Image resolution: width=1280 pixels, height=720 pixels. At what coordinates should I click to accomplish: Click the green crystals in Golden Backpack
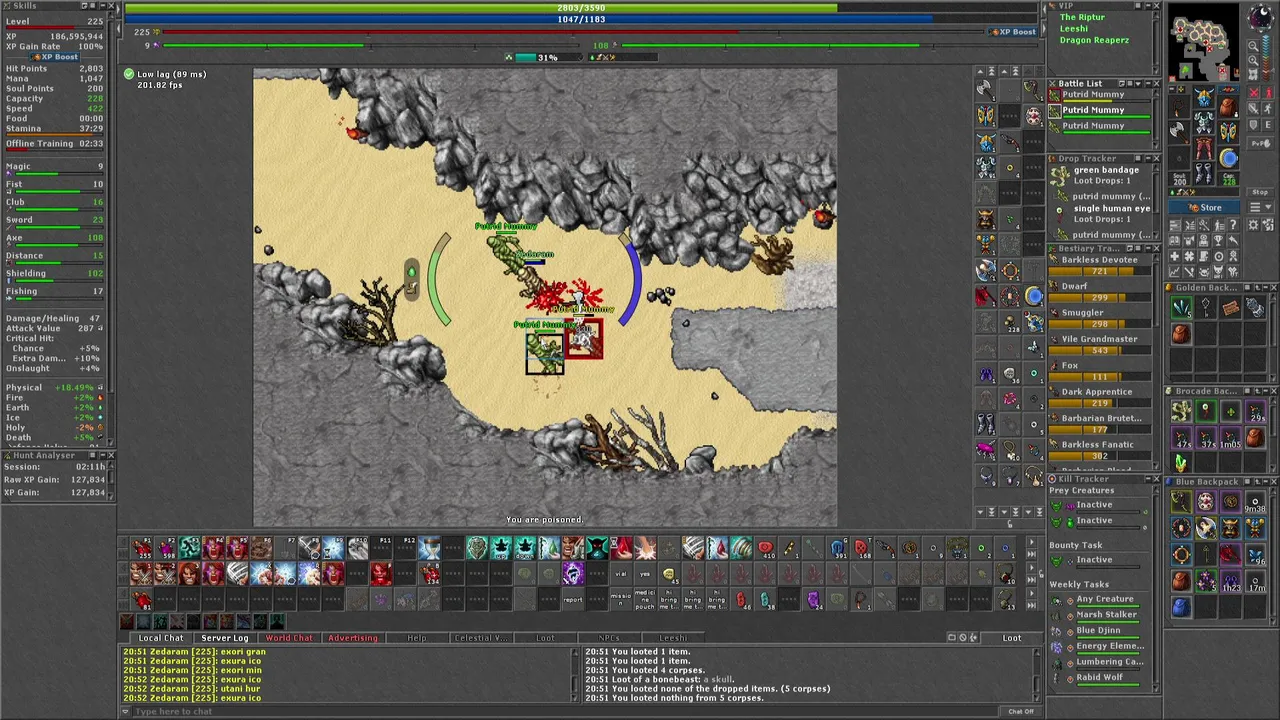[1181, 307]
